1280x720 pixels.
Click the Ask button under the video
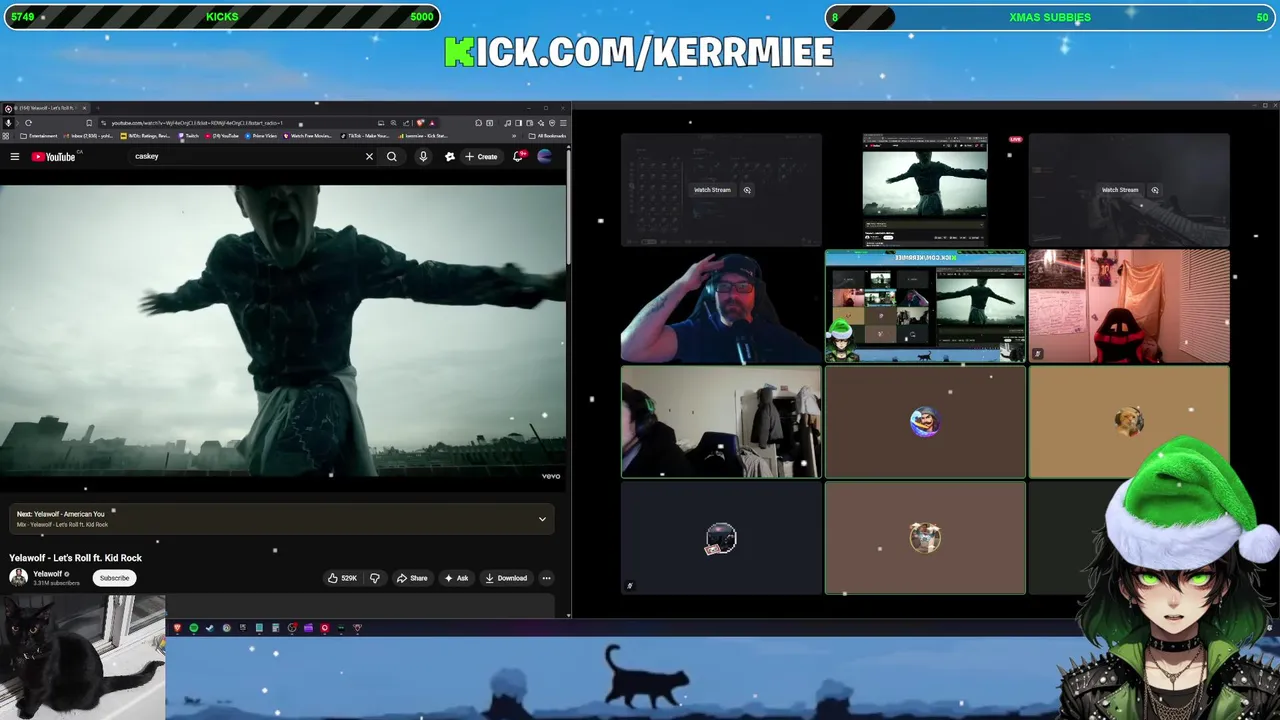click(456, 578)
